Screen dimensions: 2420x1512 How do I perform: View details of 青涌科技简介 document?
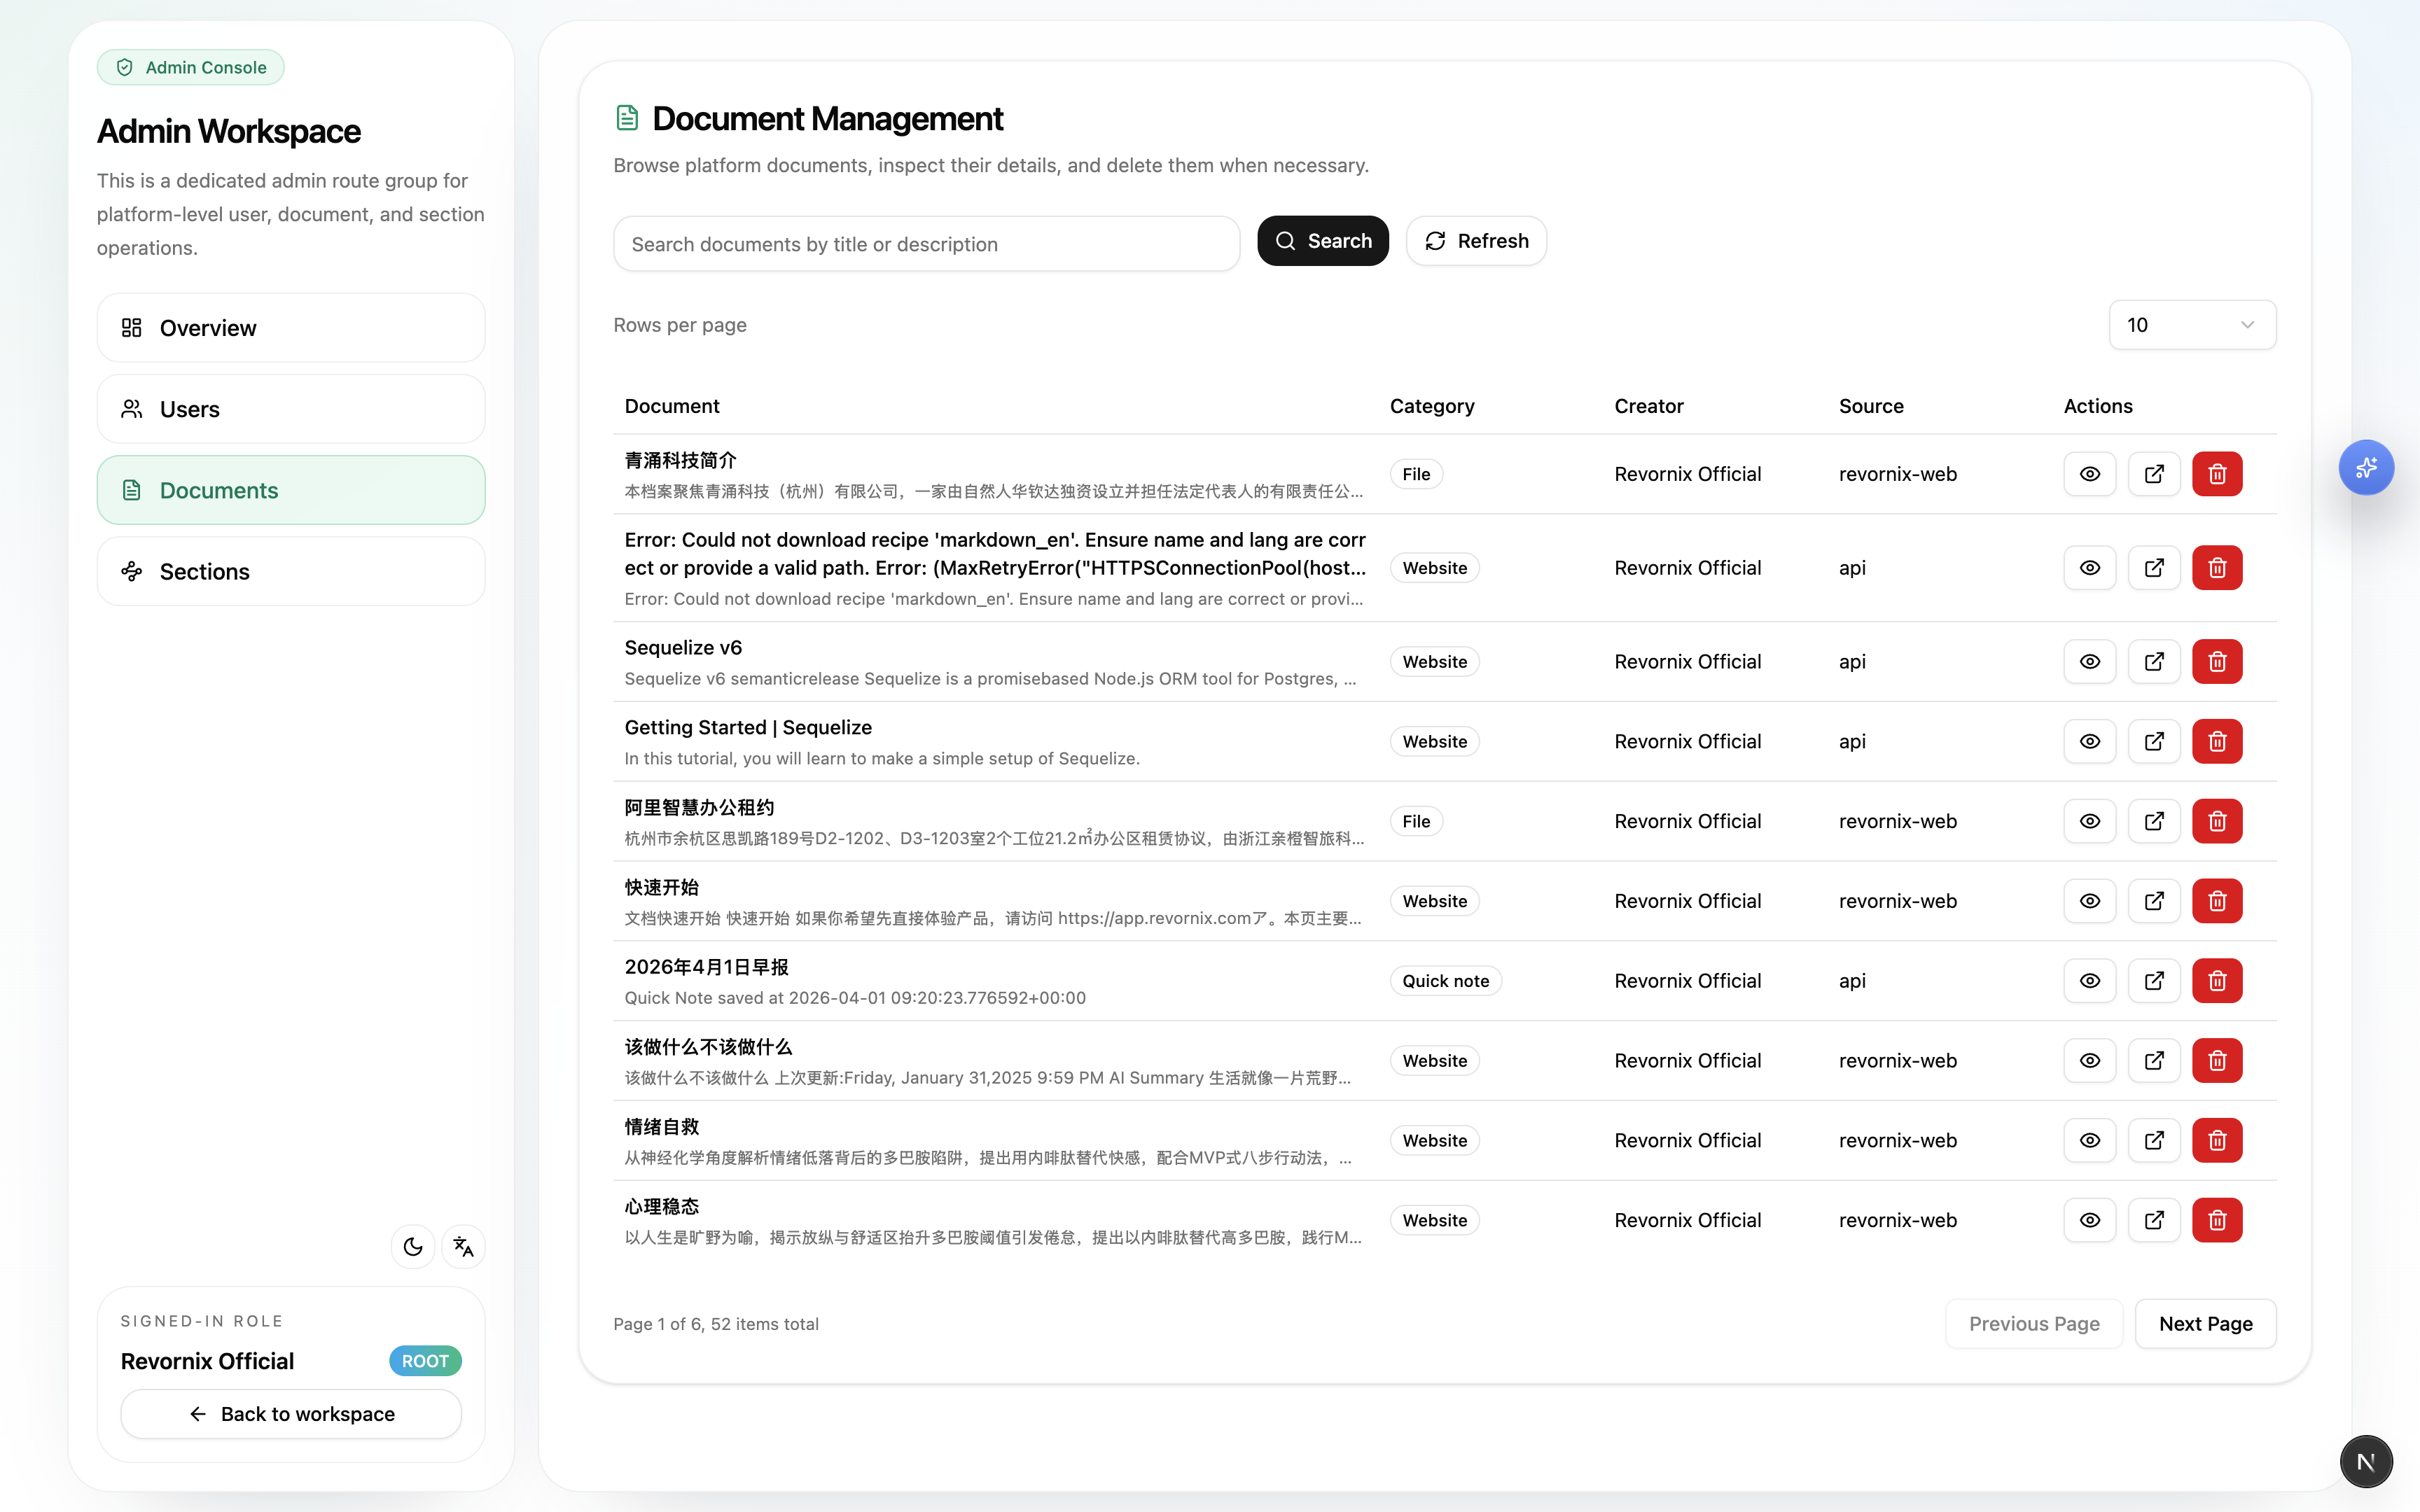[2089, 474]
